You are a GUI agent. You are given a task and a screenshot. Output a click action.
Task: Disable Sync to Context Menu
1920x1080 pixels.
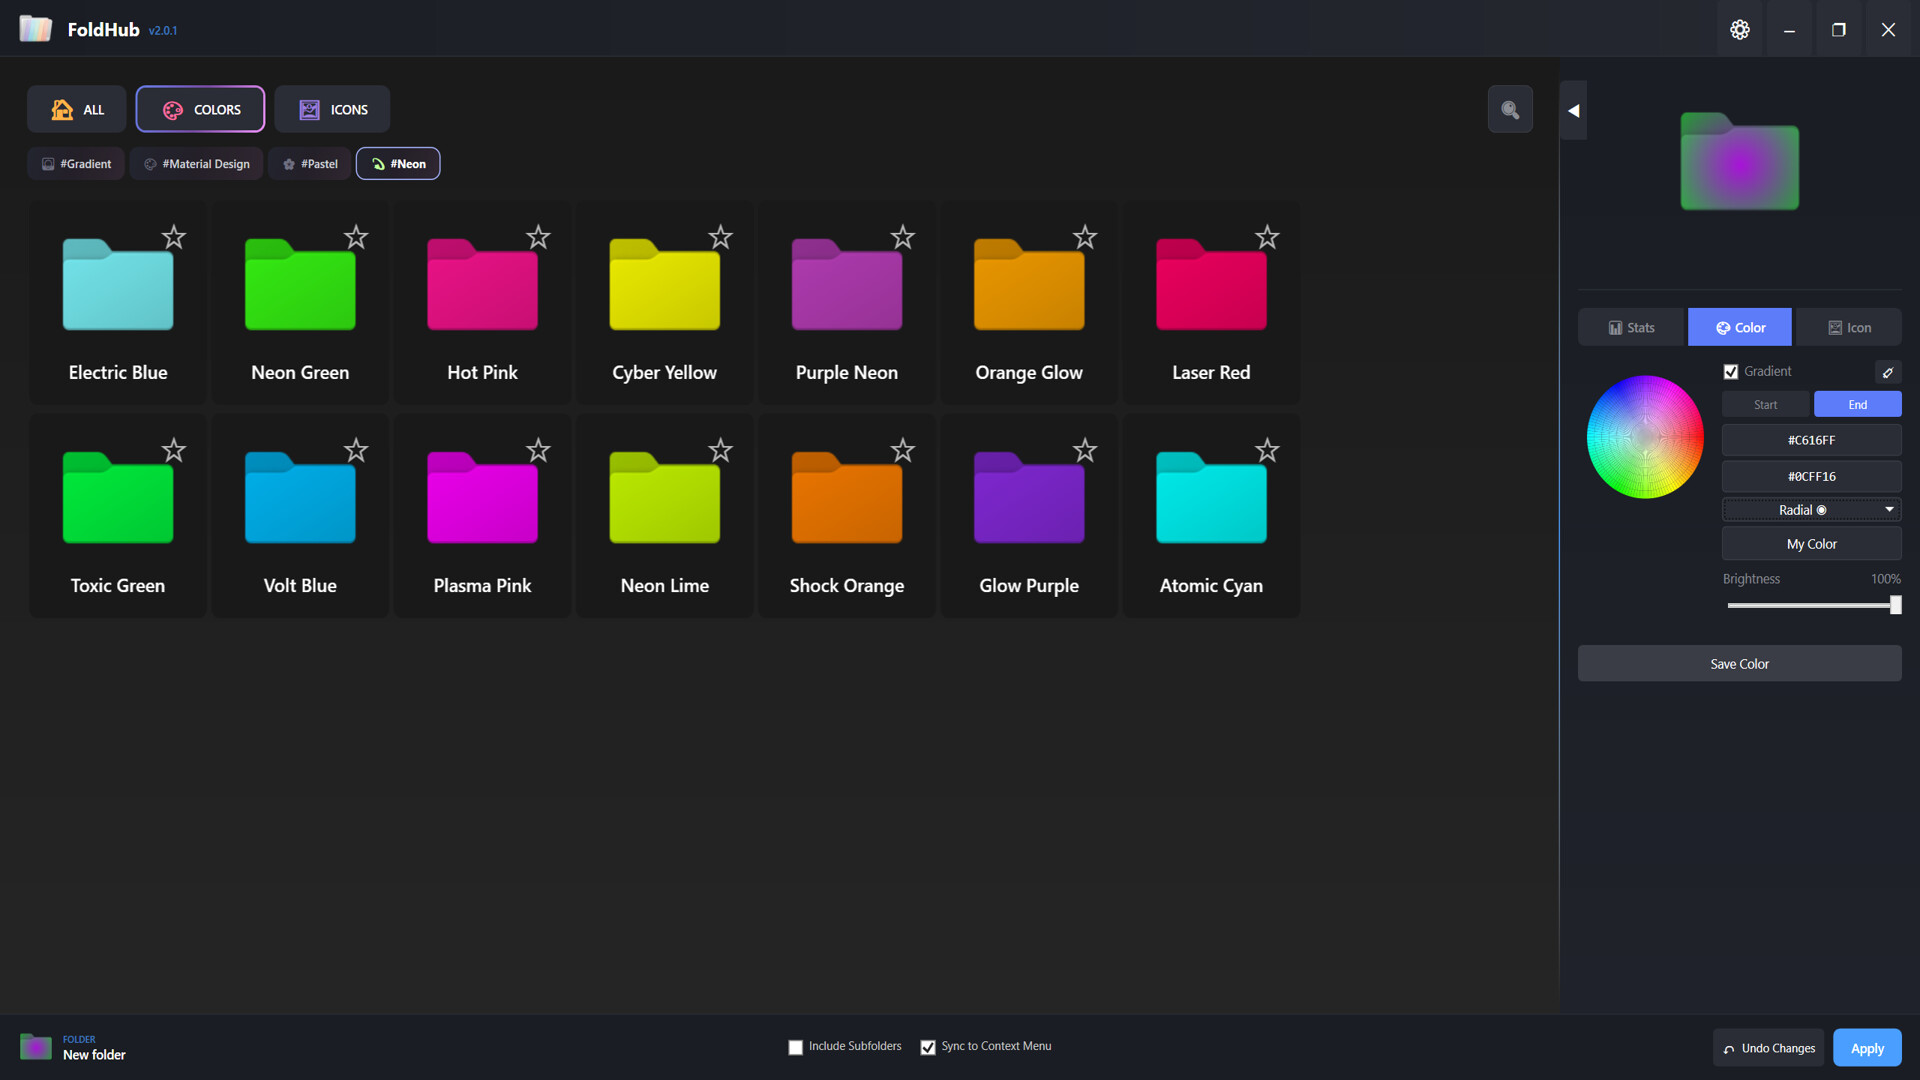(927, 1046)
